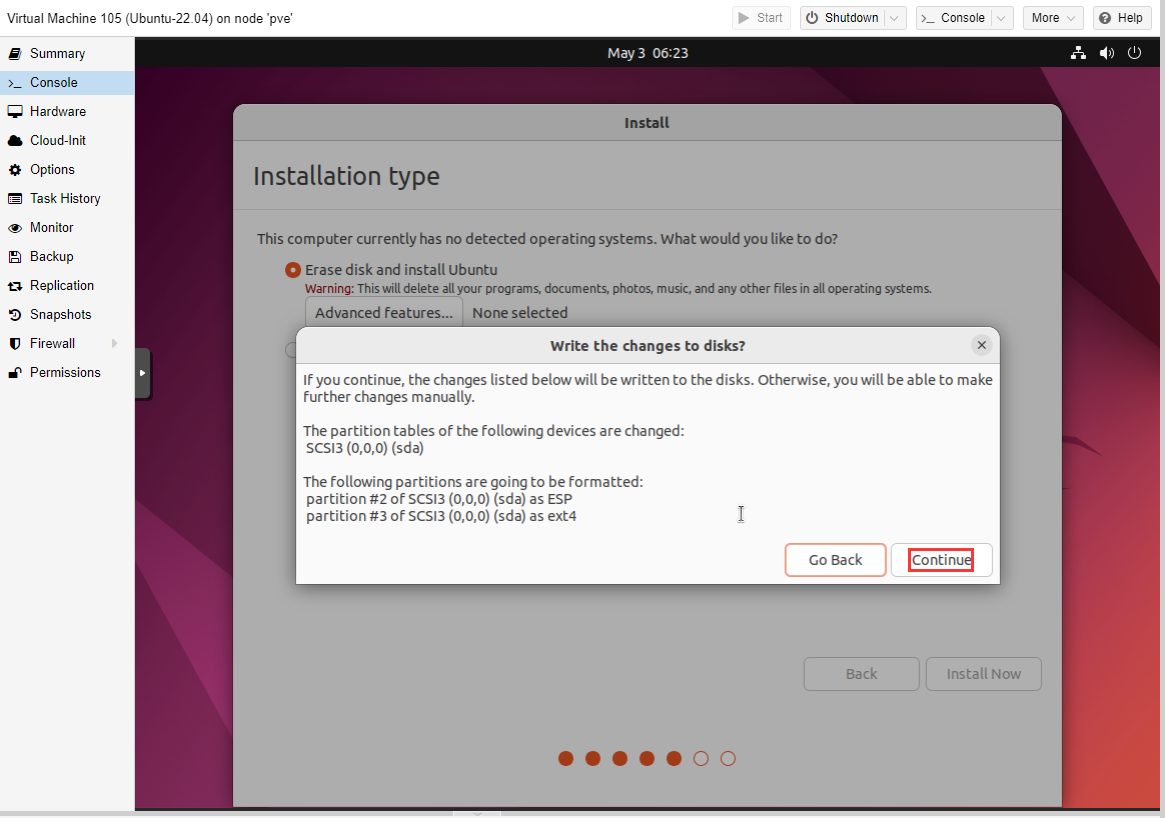The width and height of the screenshot is (1165, 818).
Task: Open the Backup floppy icon
Action: pos(15,257)
